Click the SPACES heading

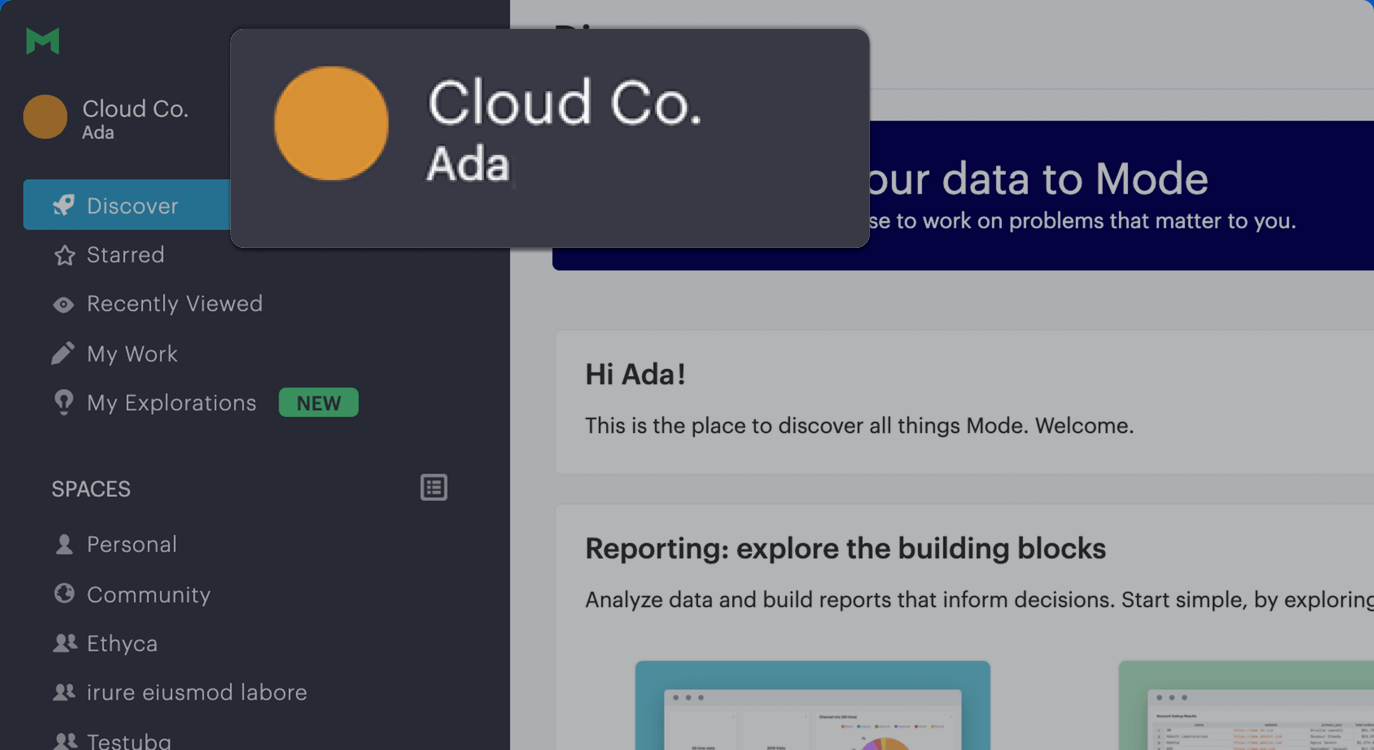[91, 489]
